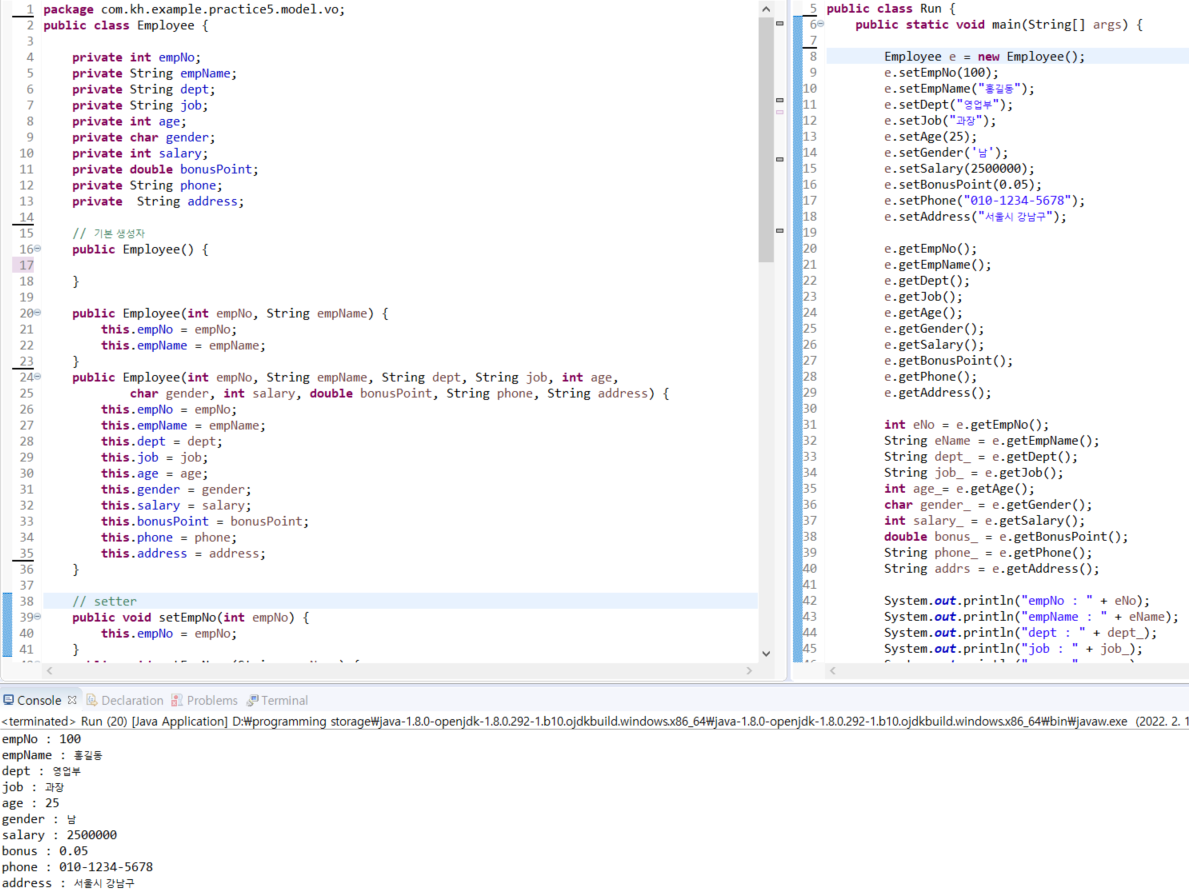This screenshot has width=1189, height=894.
Task: Switch to the Problems tab
Action: (212, 701)
